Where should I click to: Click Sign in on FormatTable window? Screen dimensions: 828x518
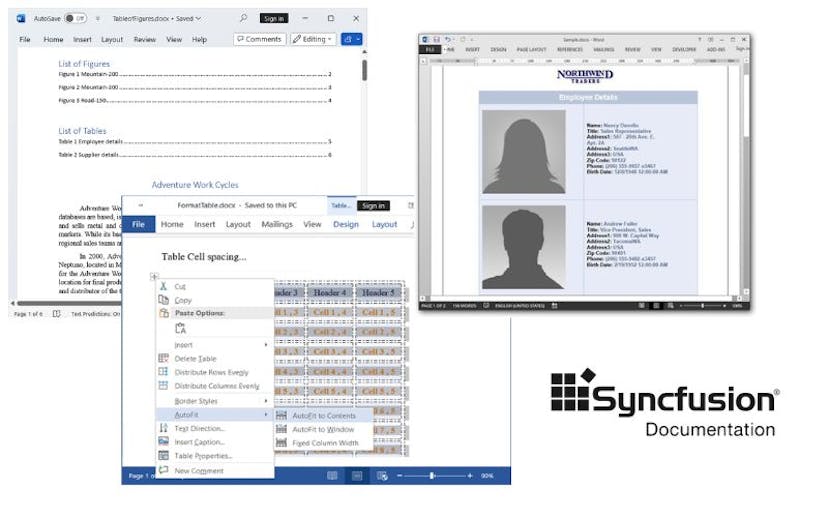coord(374,205)
